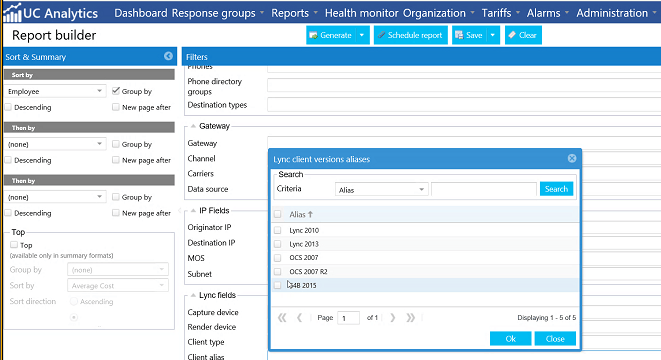Go to the last page of aliases

coord(411,317)
